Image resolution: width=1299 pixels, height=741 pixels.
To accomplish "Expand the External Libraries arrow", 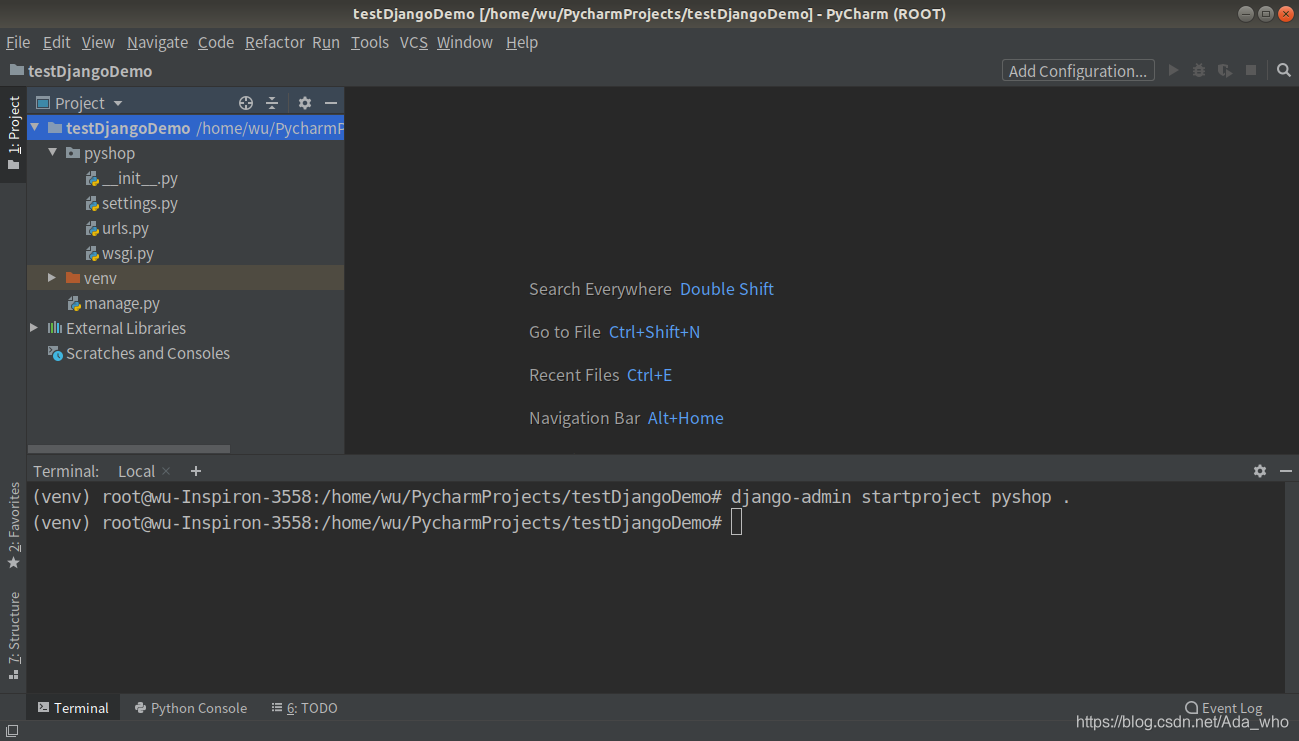I will pos(35,328).
